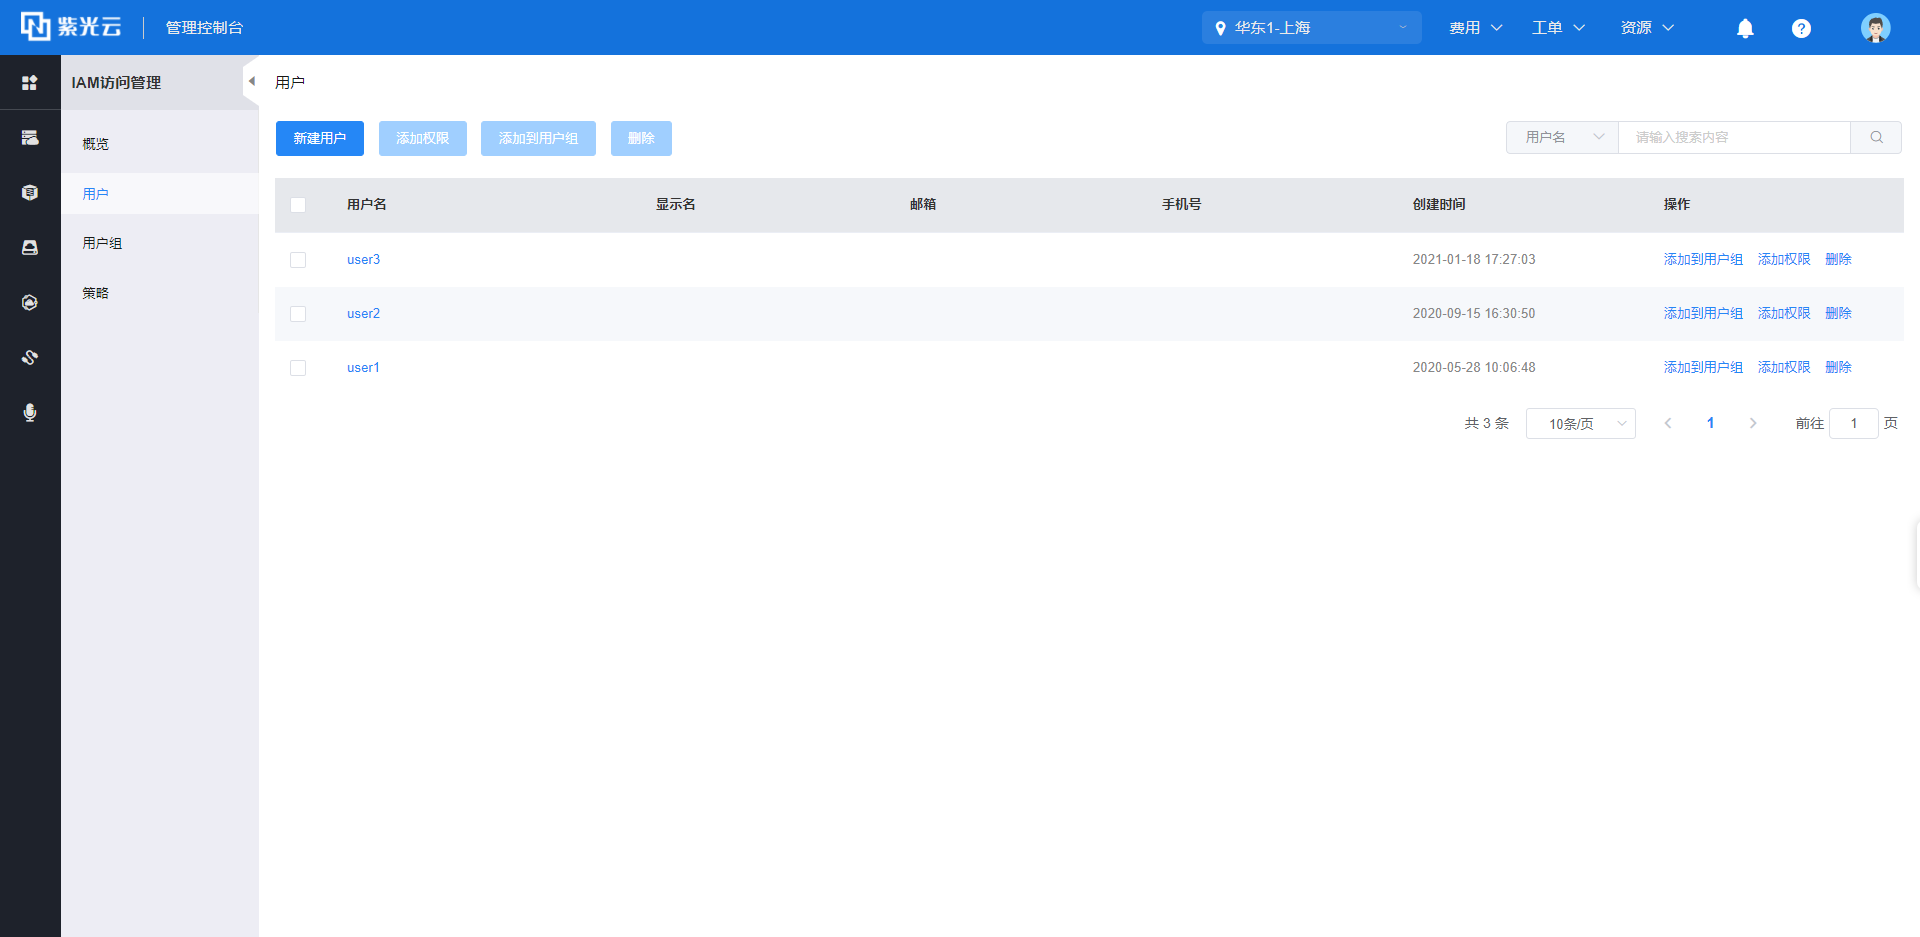This screenshot has height=937, width=1920.
Task: Click the cloud server icon in sidebar
Action: coord(30,138)
